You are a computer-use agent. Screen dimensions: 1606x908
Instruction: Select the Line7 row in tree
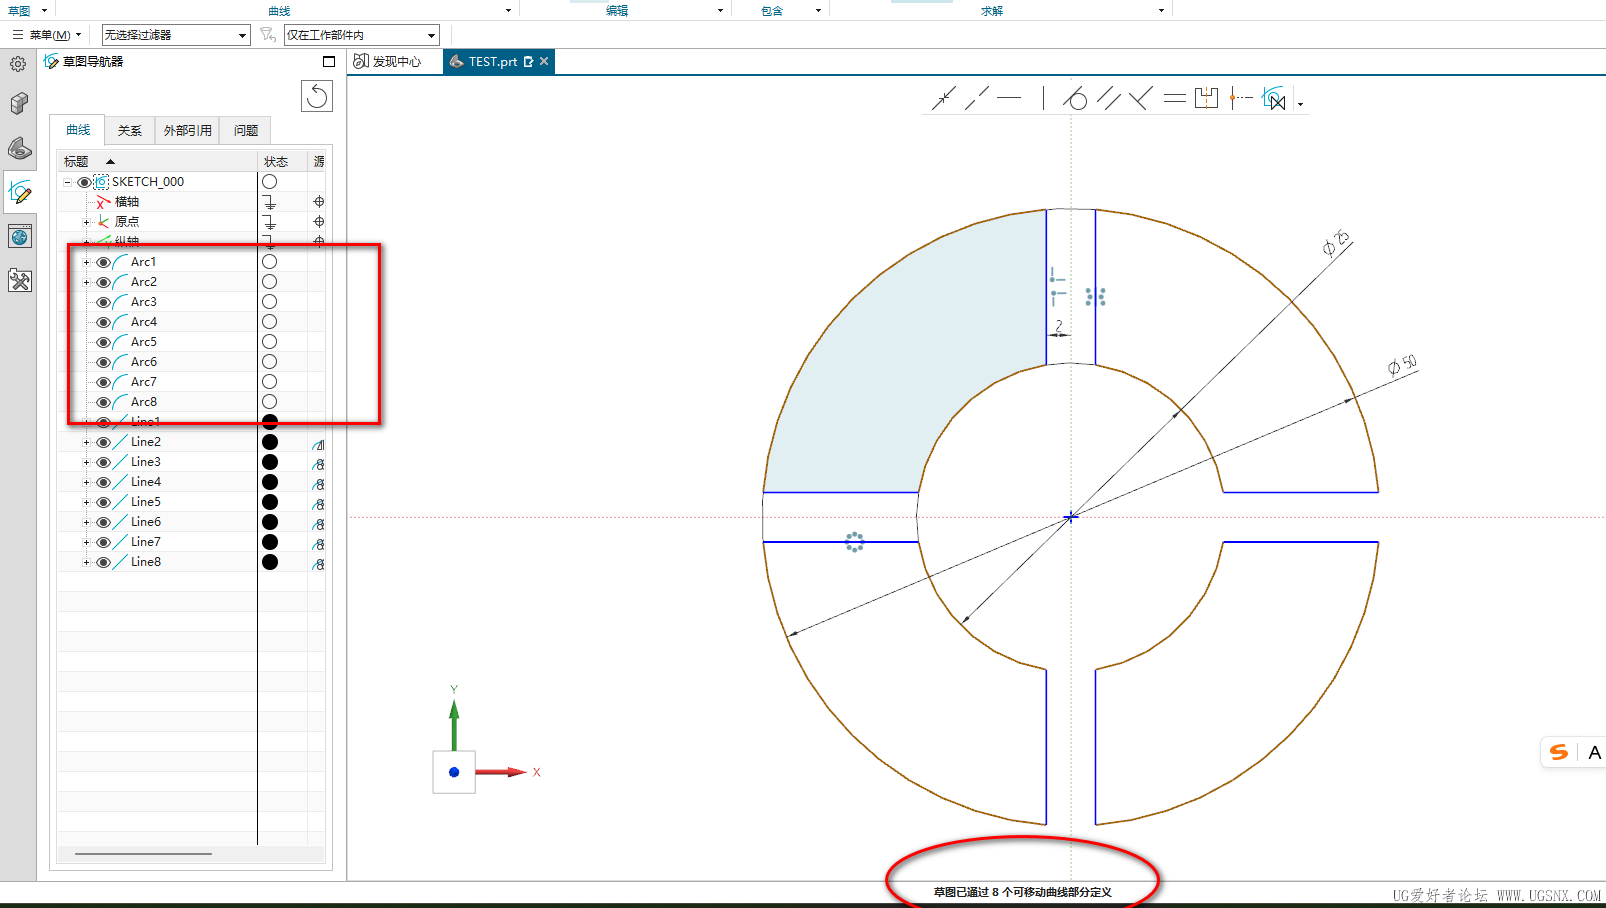pos(192,542)
